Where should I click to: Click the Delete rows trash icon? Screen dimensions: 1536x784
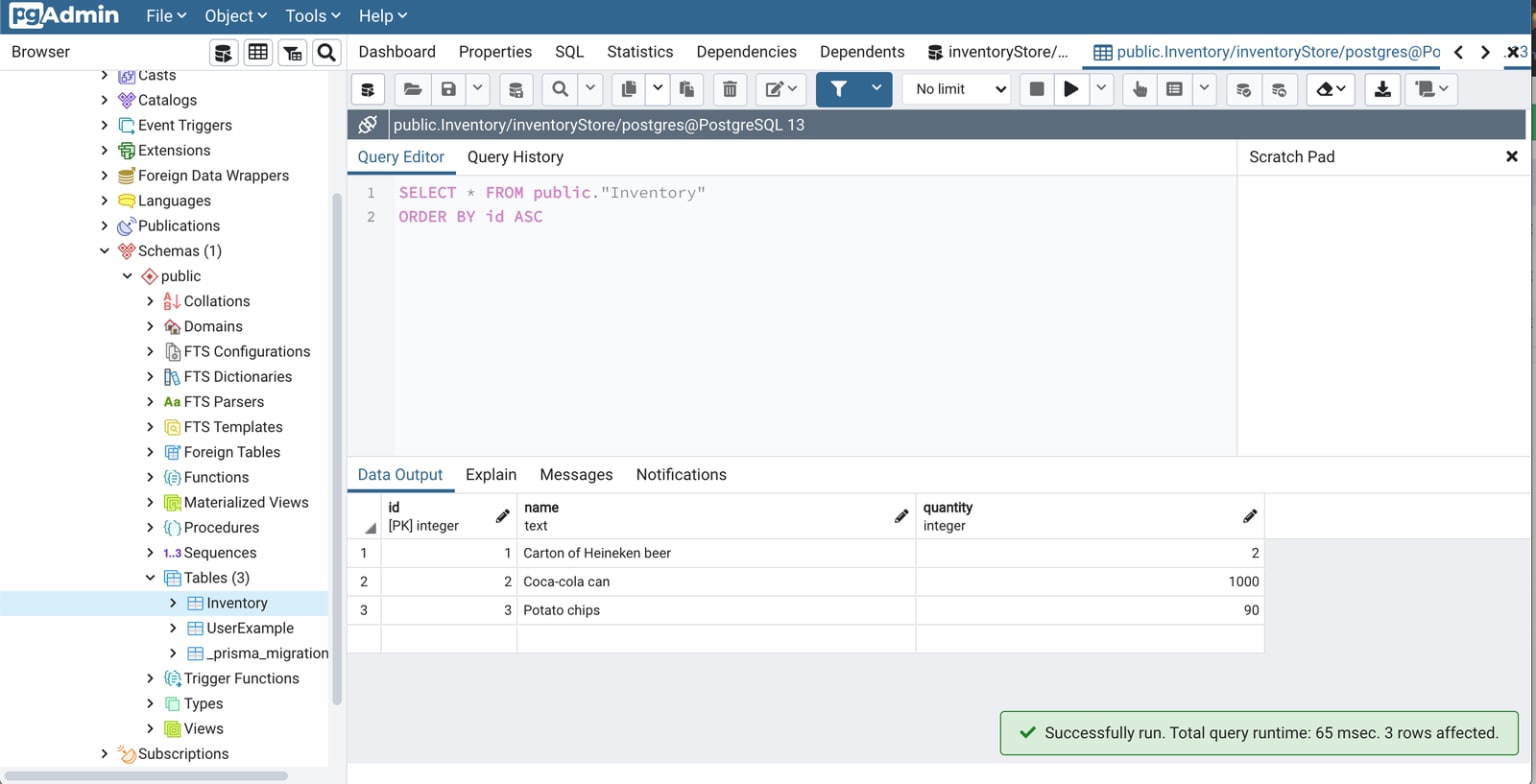[x=730, y=89]
